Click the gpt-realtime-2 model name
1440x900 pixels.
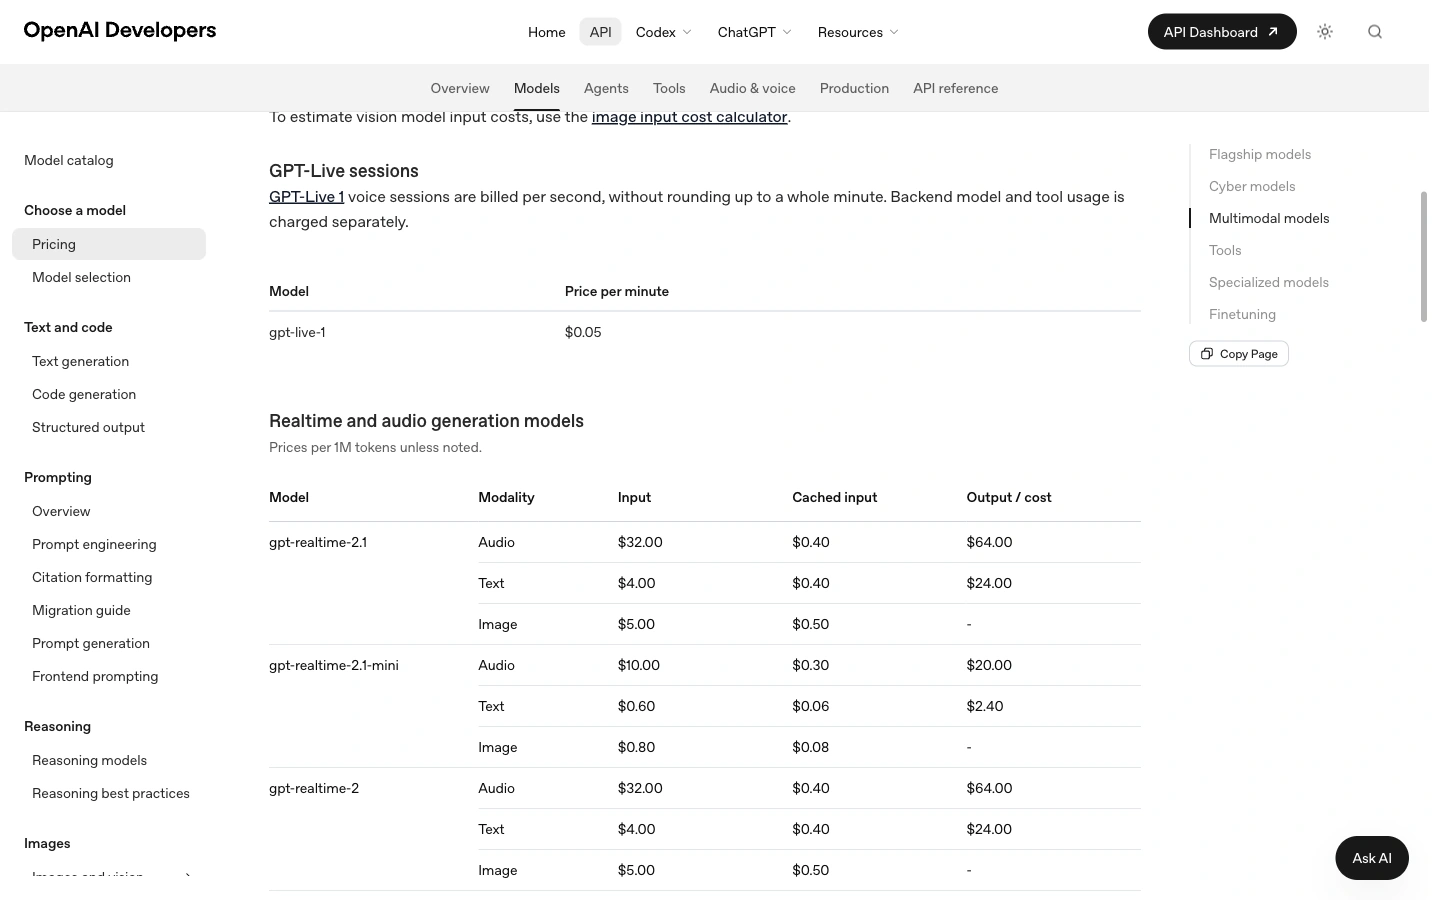[314, 788]
